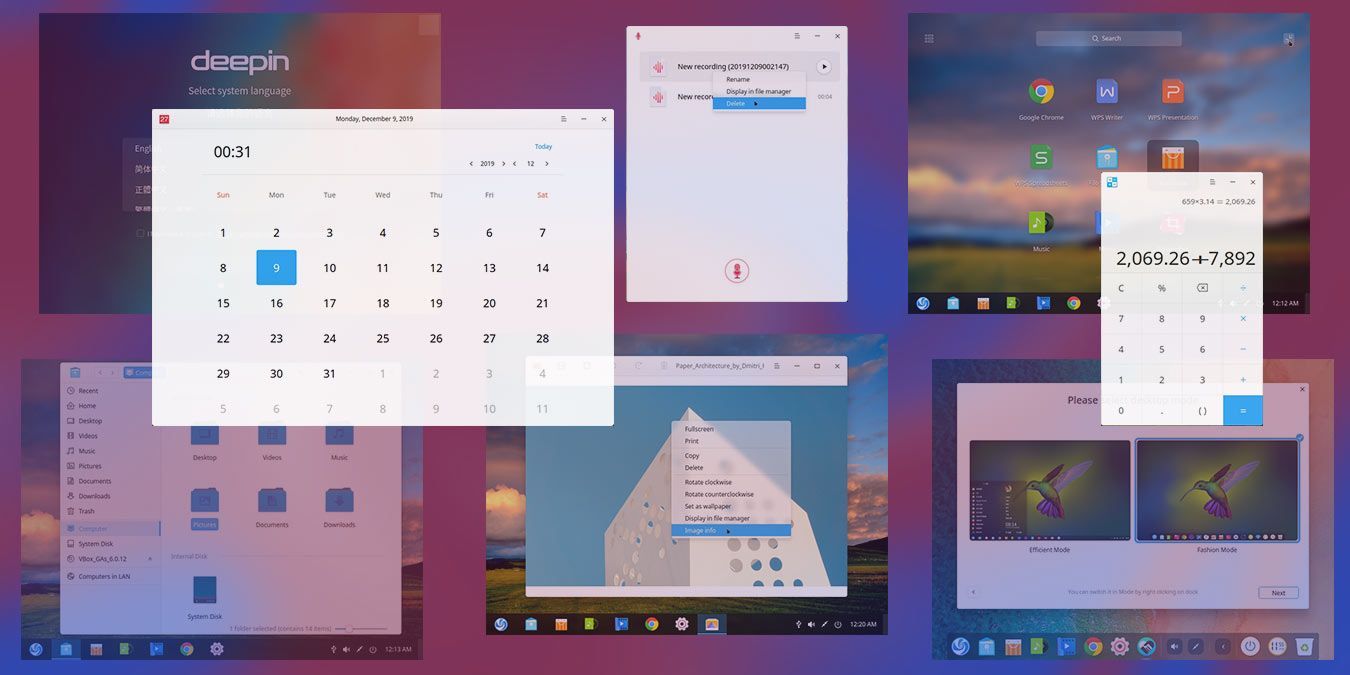Open the Music app in launcher
The image size is (1350, 675).
tap(1041, 223)
